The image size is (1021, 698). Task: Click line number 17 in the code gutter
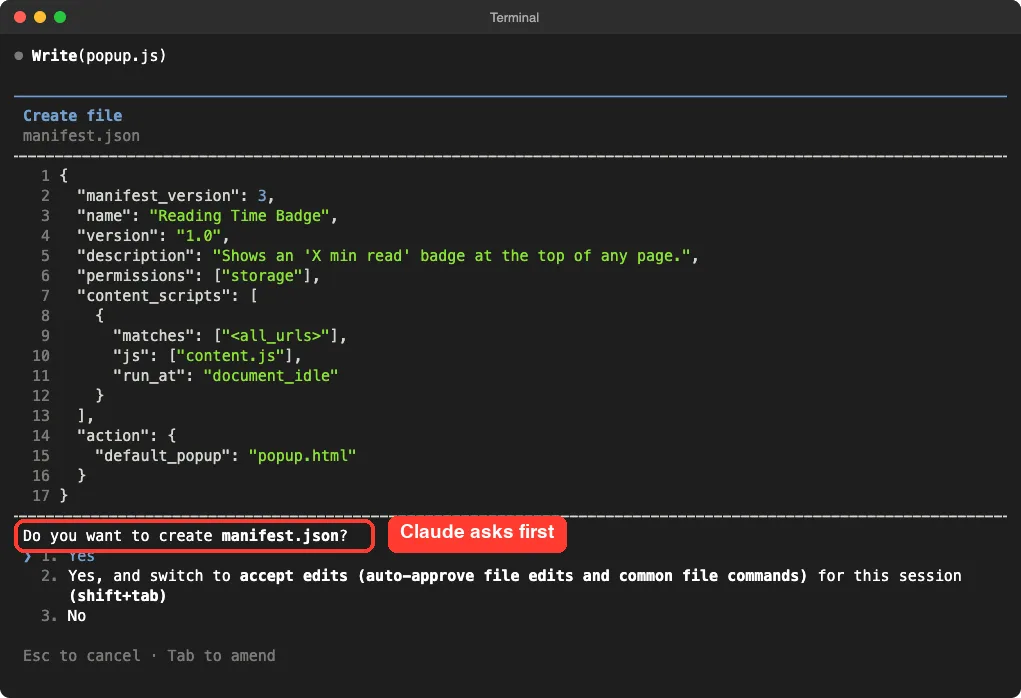coord(40,496)
